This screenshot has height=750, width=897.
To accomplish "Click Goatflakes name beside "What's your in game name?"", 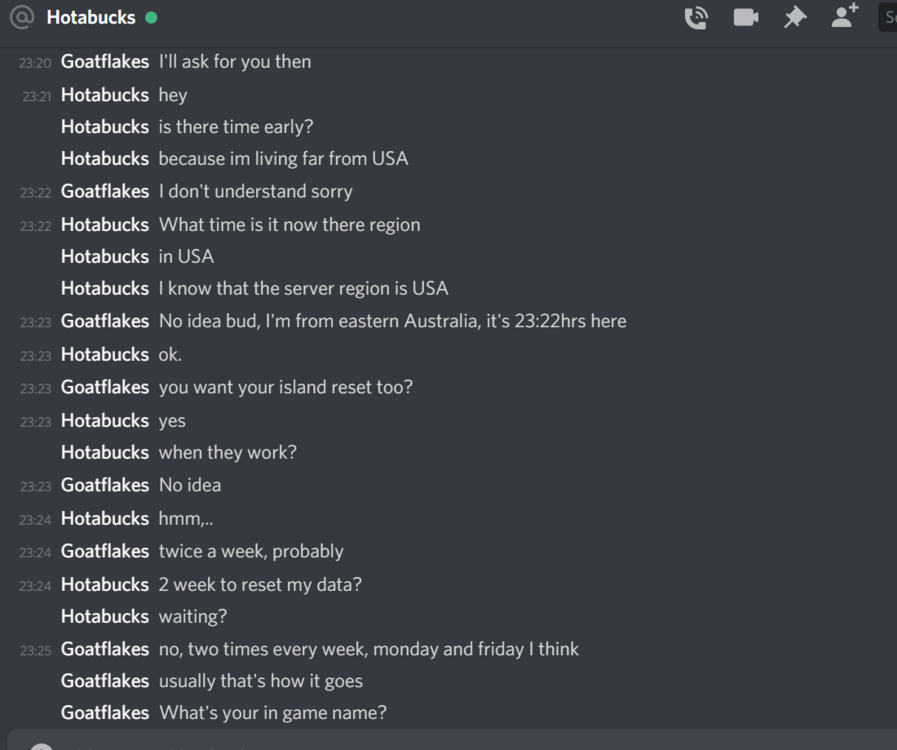I will pos(105,713).
